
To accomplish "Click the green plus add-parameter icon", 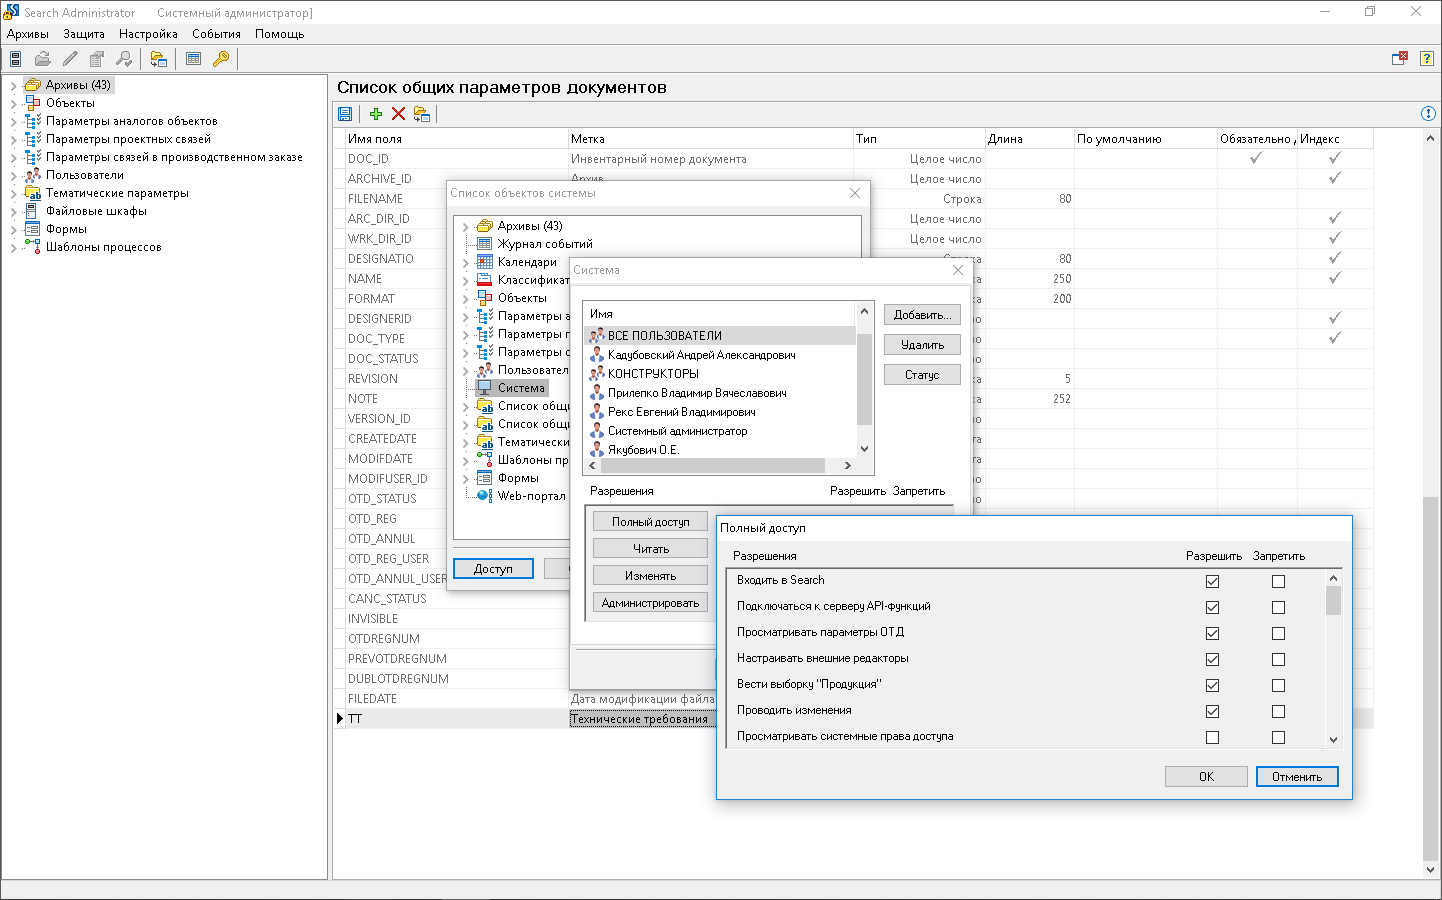I will point(376,114).
